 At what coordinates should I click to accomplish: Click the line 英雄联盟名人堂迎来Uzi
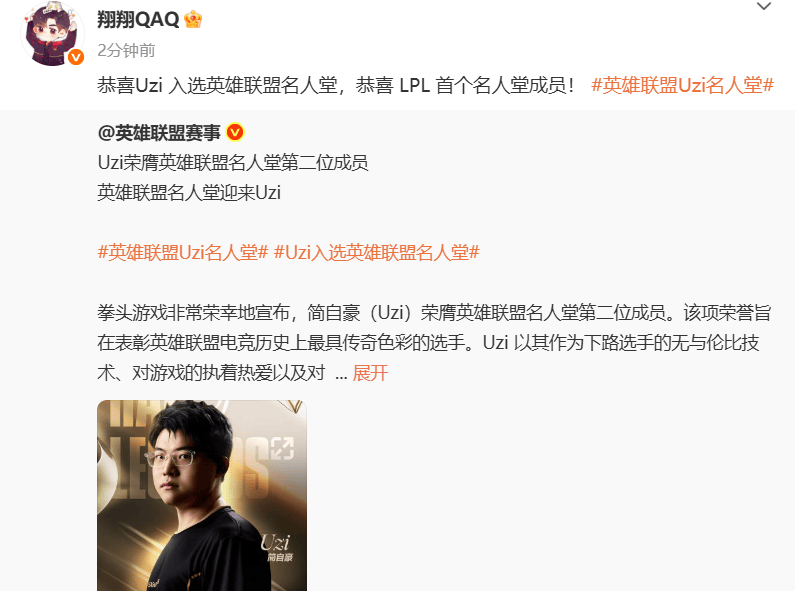(189, 193)
